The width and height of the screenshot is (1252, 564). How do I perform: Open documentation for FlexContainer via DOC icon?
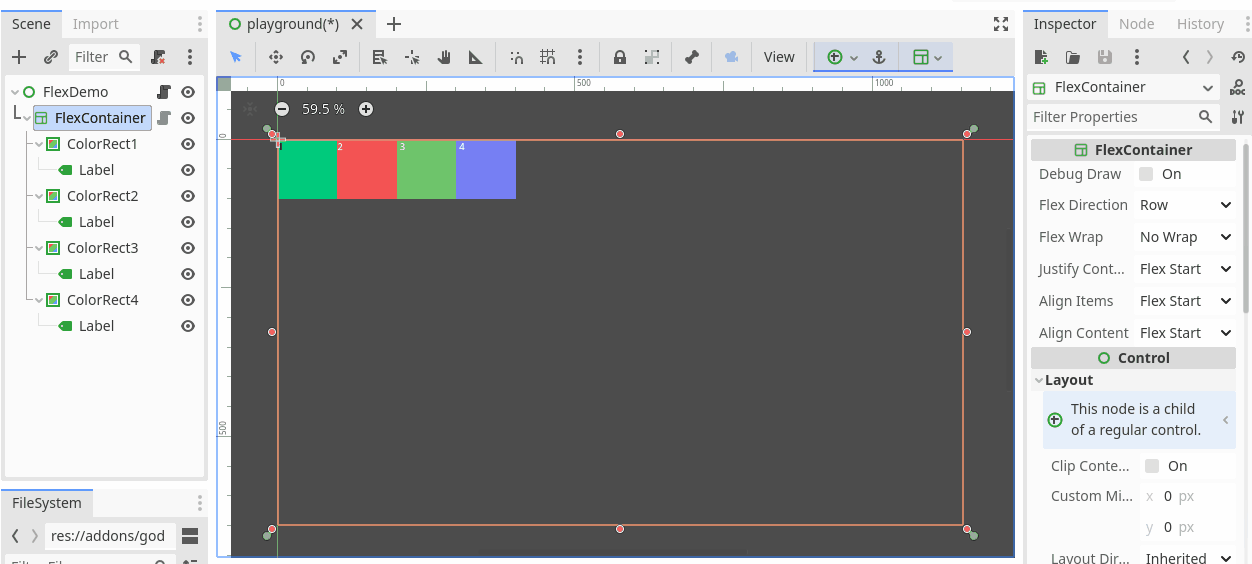click(x=1238, y=87)
